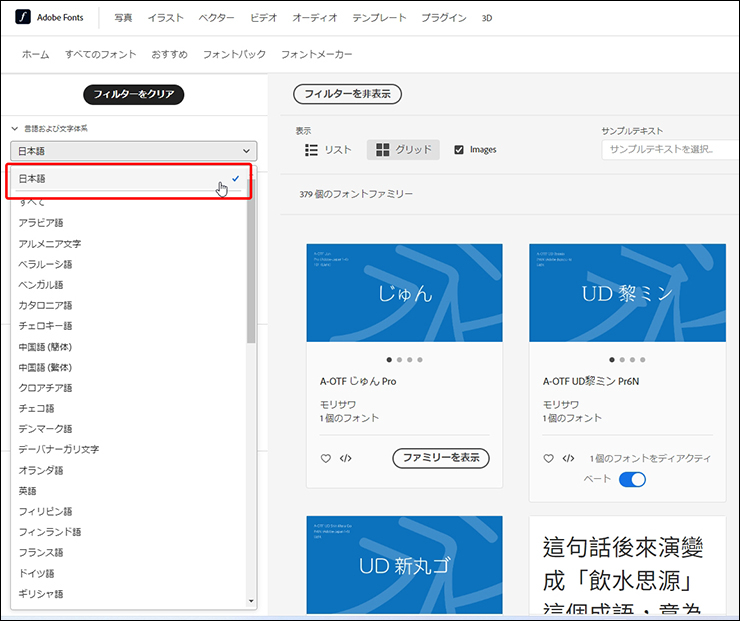The image size is (740, 621).
Task: Switch to リスト view icon
Action: pyautogui.click(x=311, y=150)
